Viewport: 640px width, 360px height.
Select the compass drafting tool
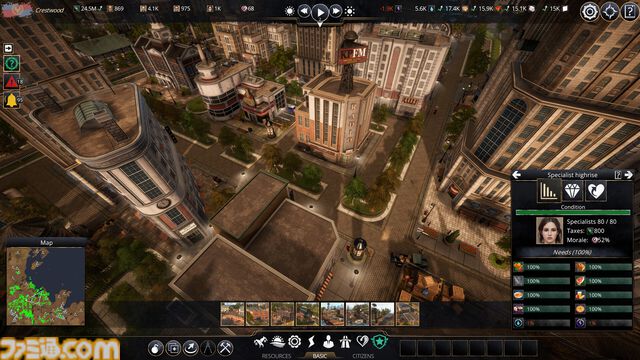[208, 348]
